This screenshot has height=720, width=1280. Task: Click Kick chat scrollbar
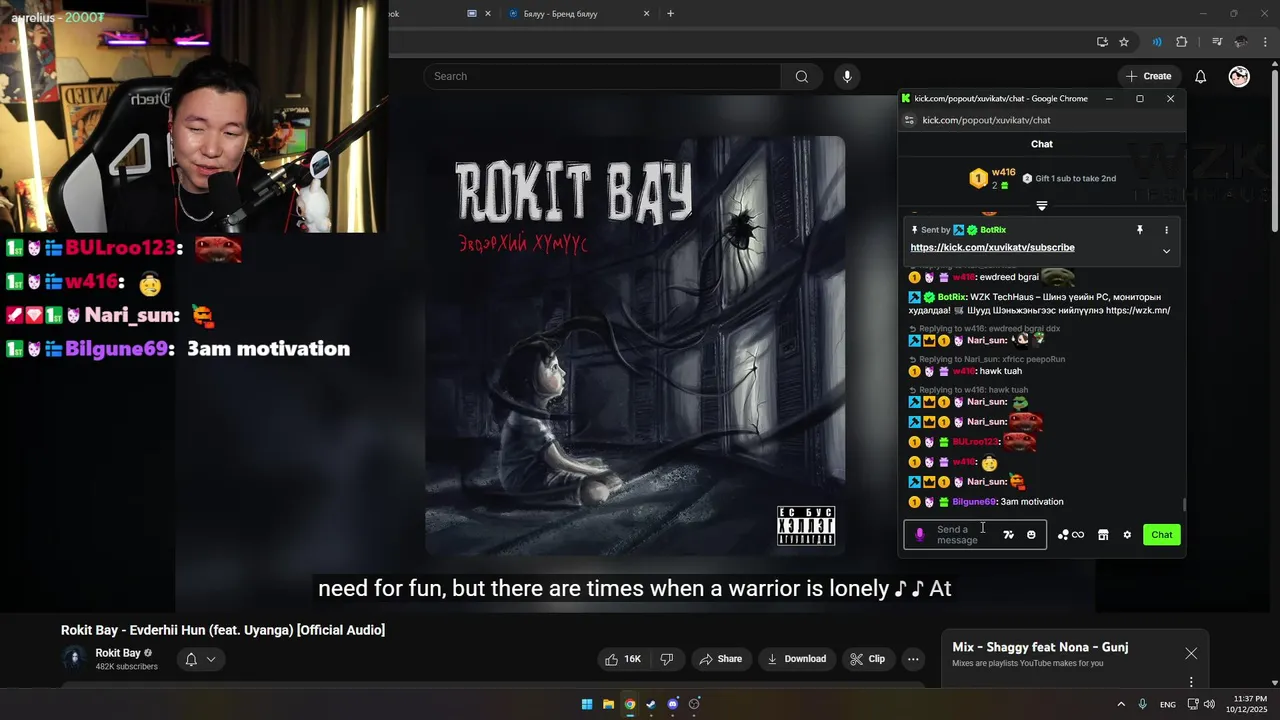coord(1184,504)
